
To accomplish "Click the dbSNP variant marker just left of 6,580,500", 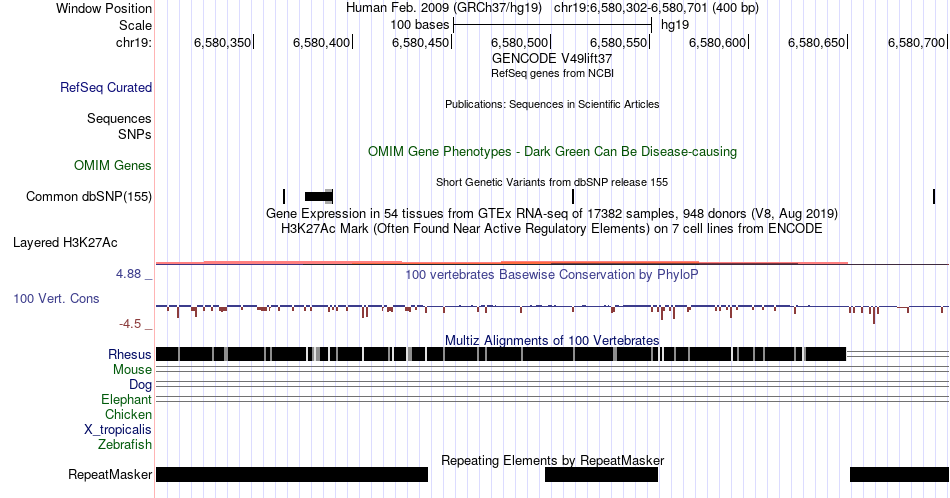I will click(573, 196).
